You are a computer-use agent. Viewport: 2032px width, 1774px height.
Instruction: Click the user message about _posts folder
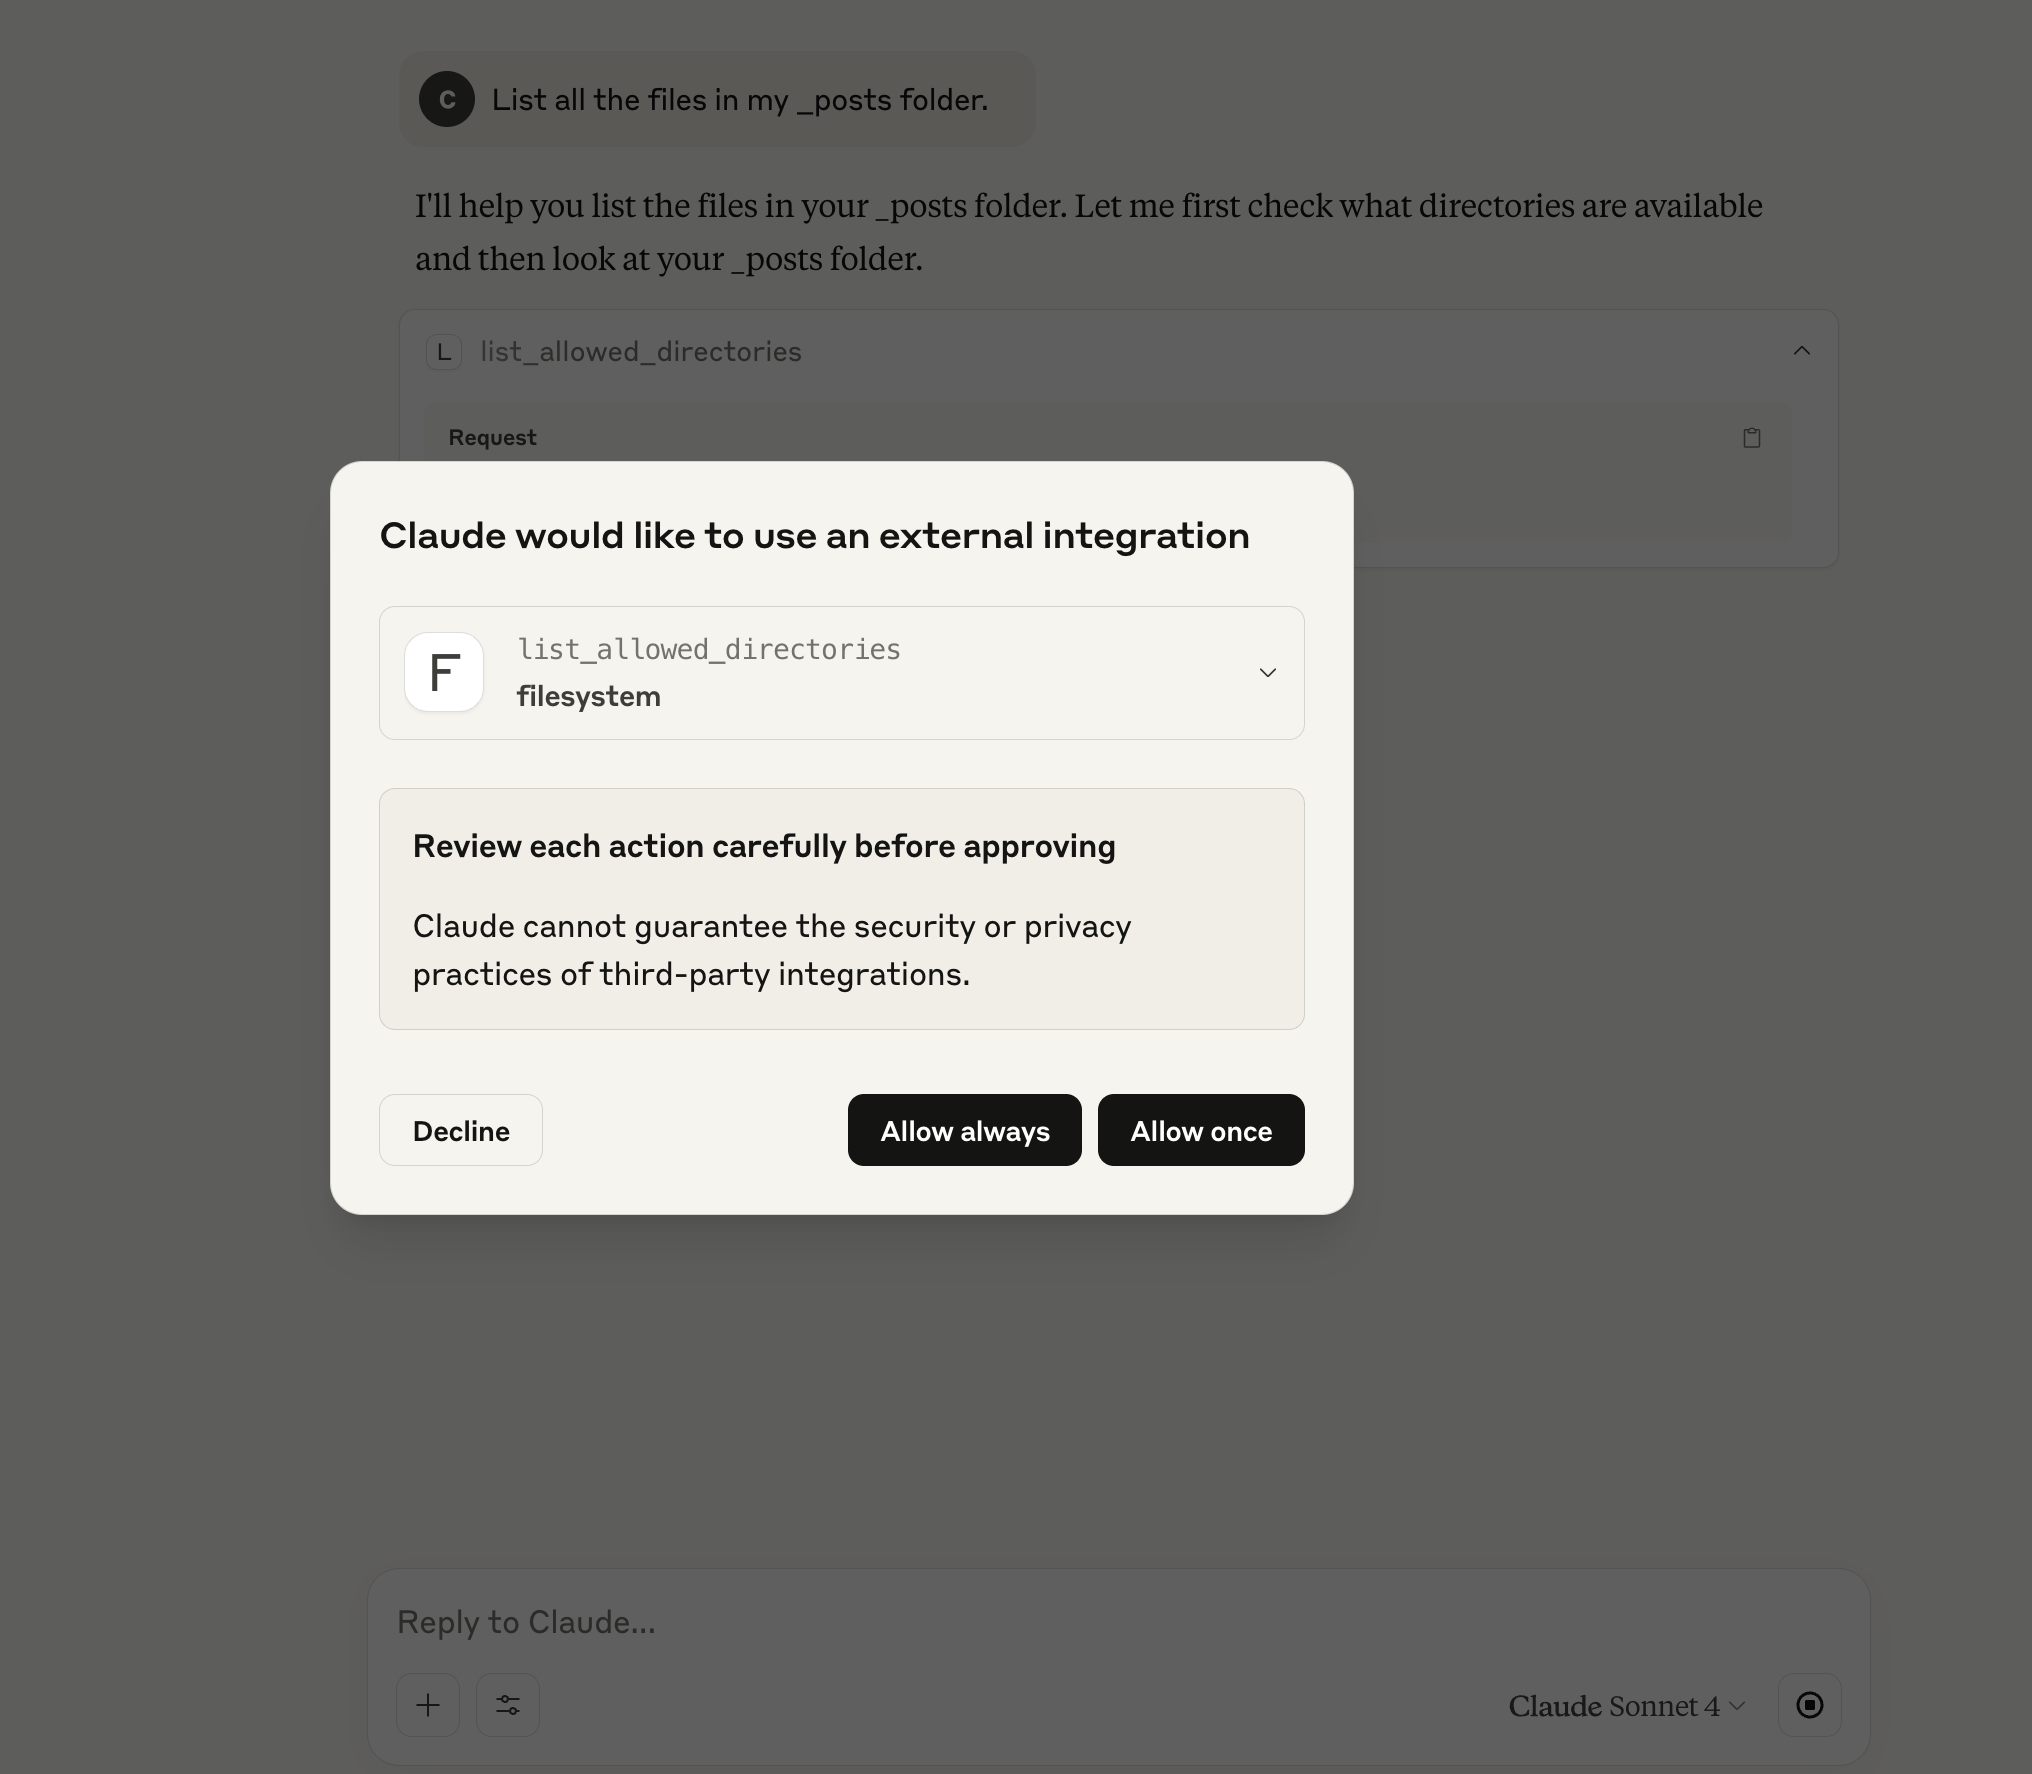(739, 100)
